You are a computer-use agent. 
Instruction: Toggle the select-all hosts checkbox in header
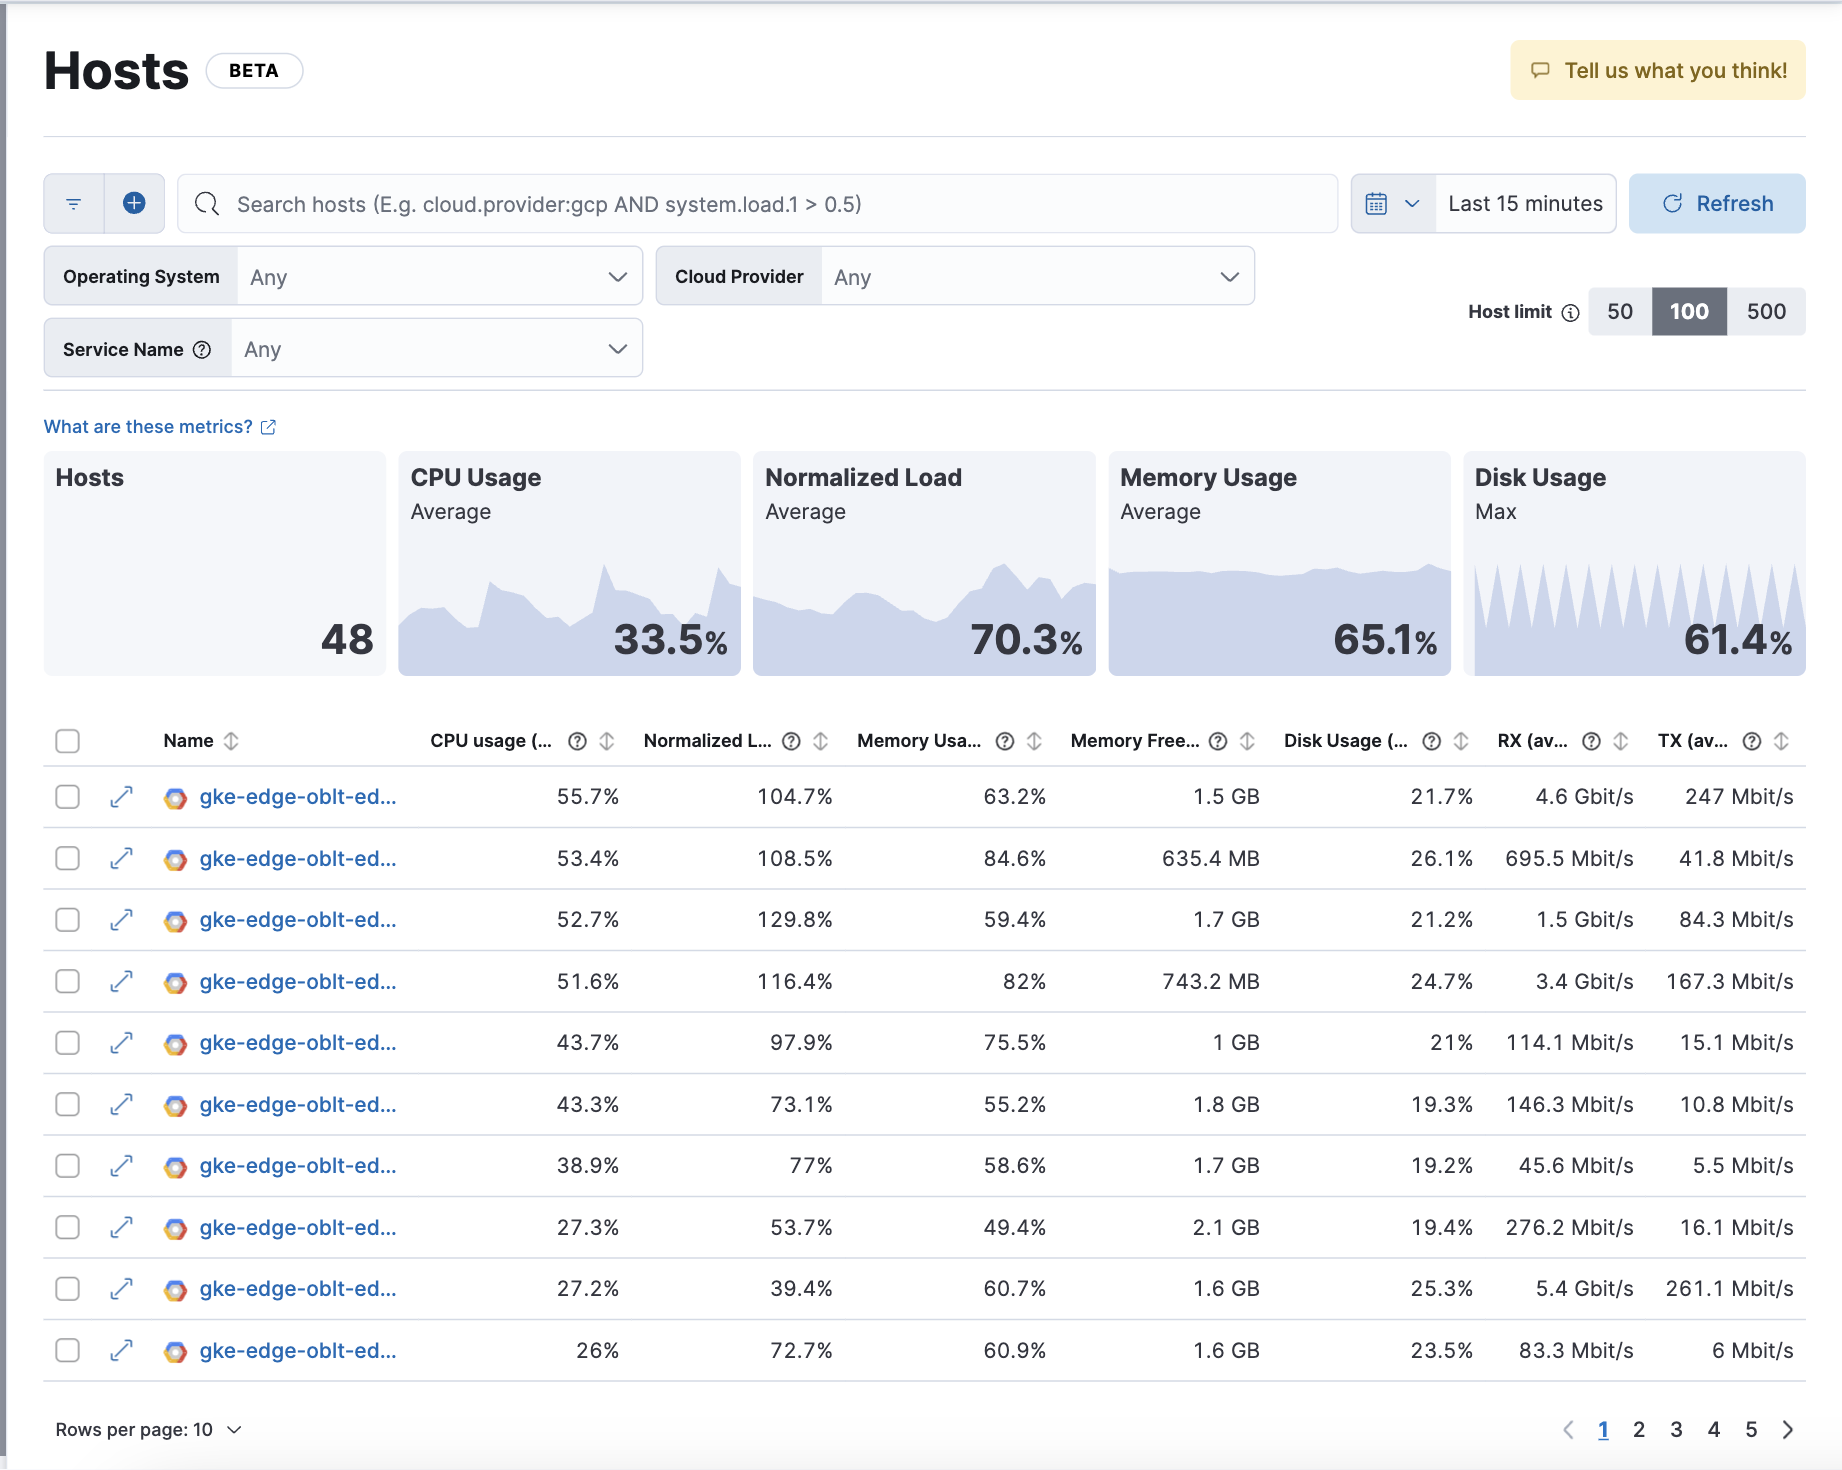point(68,741)
